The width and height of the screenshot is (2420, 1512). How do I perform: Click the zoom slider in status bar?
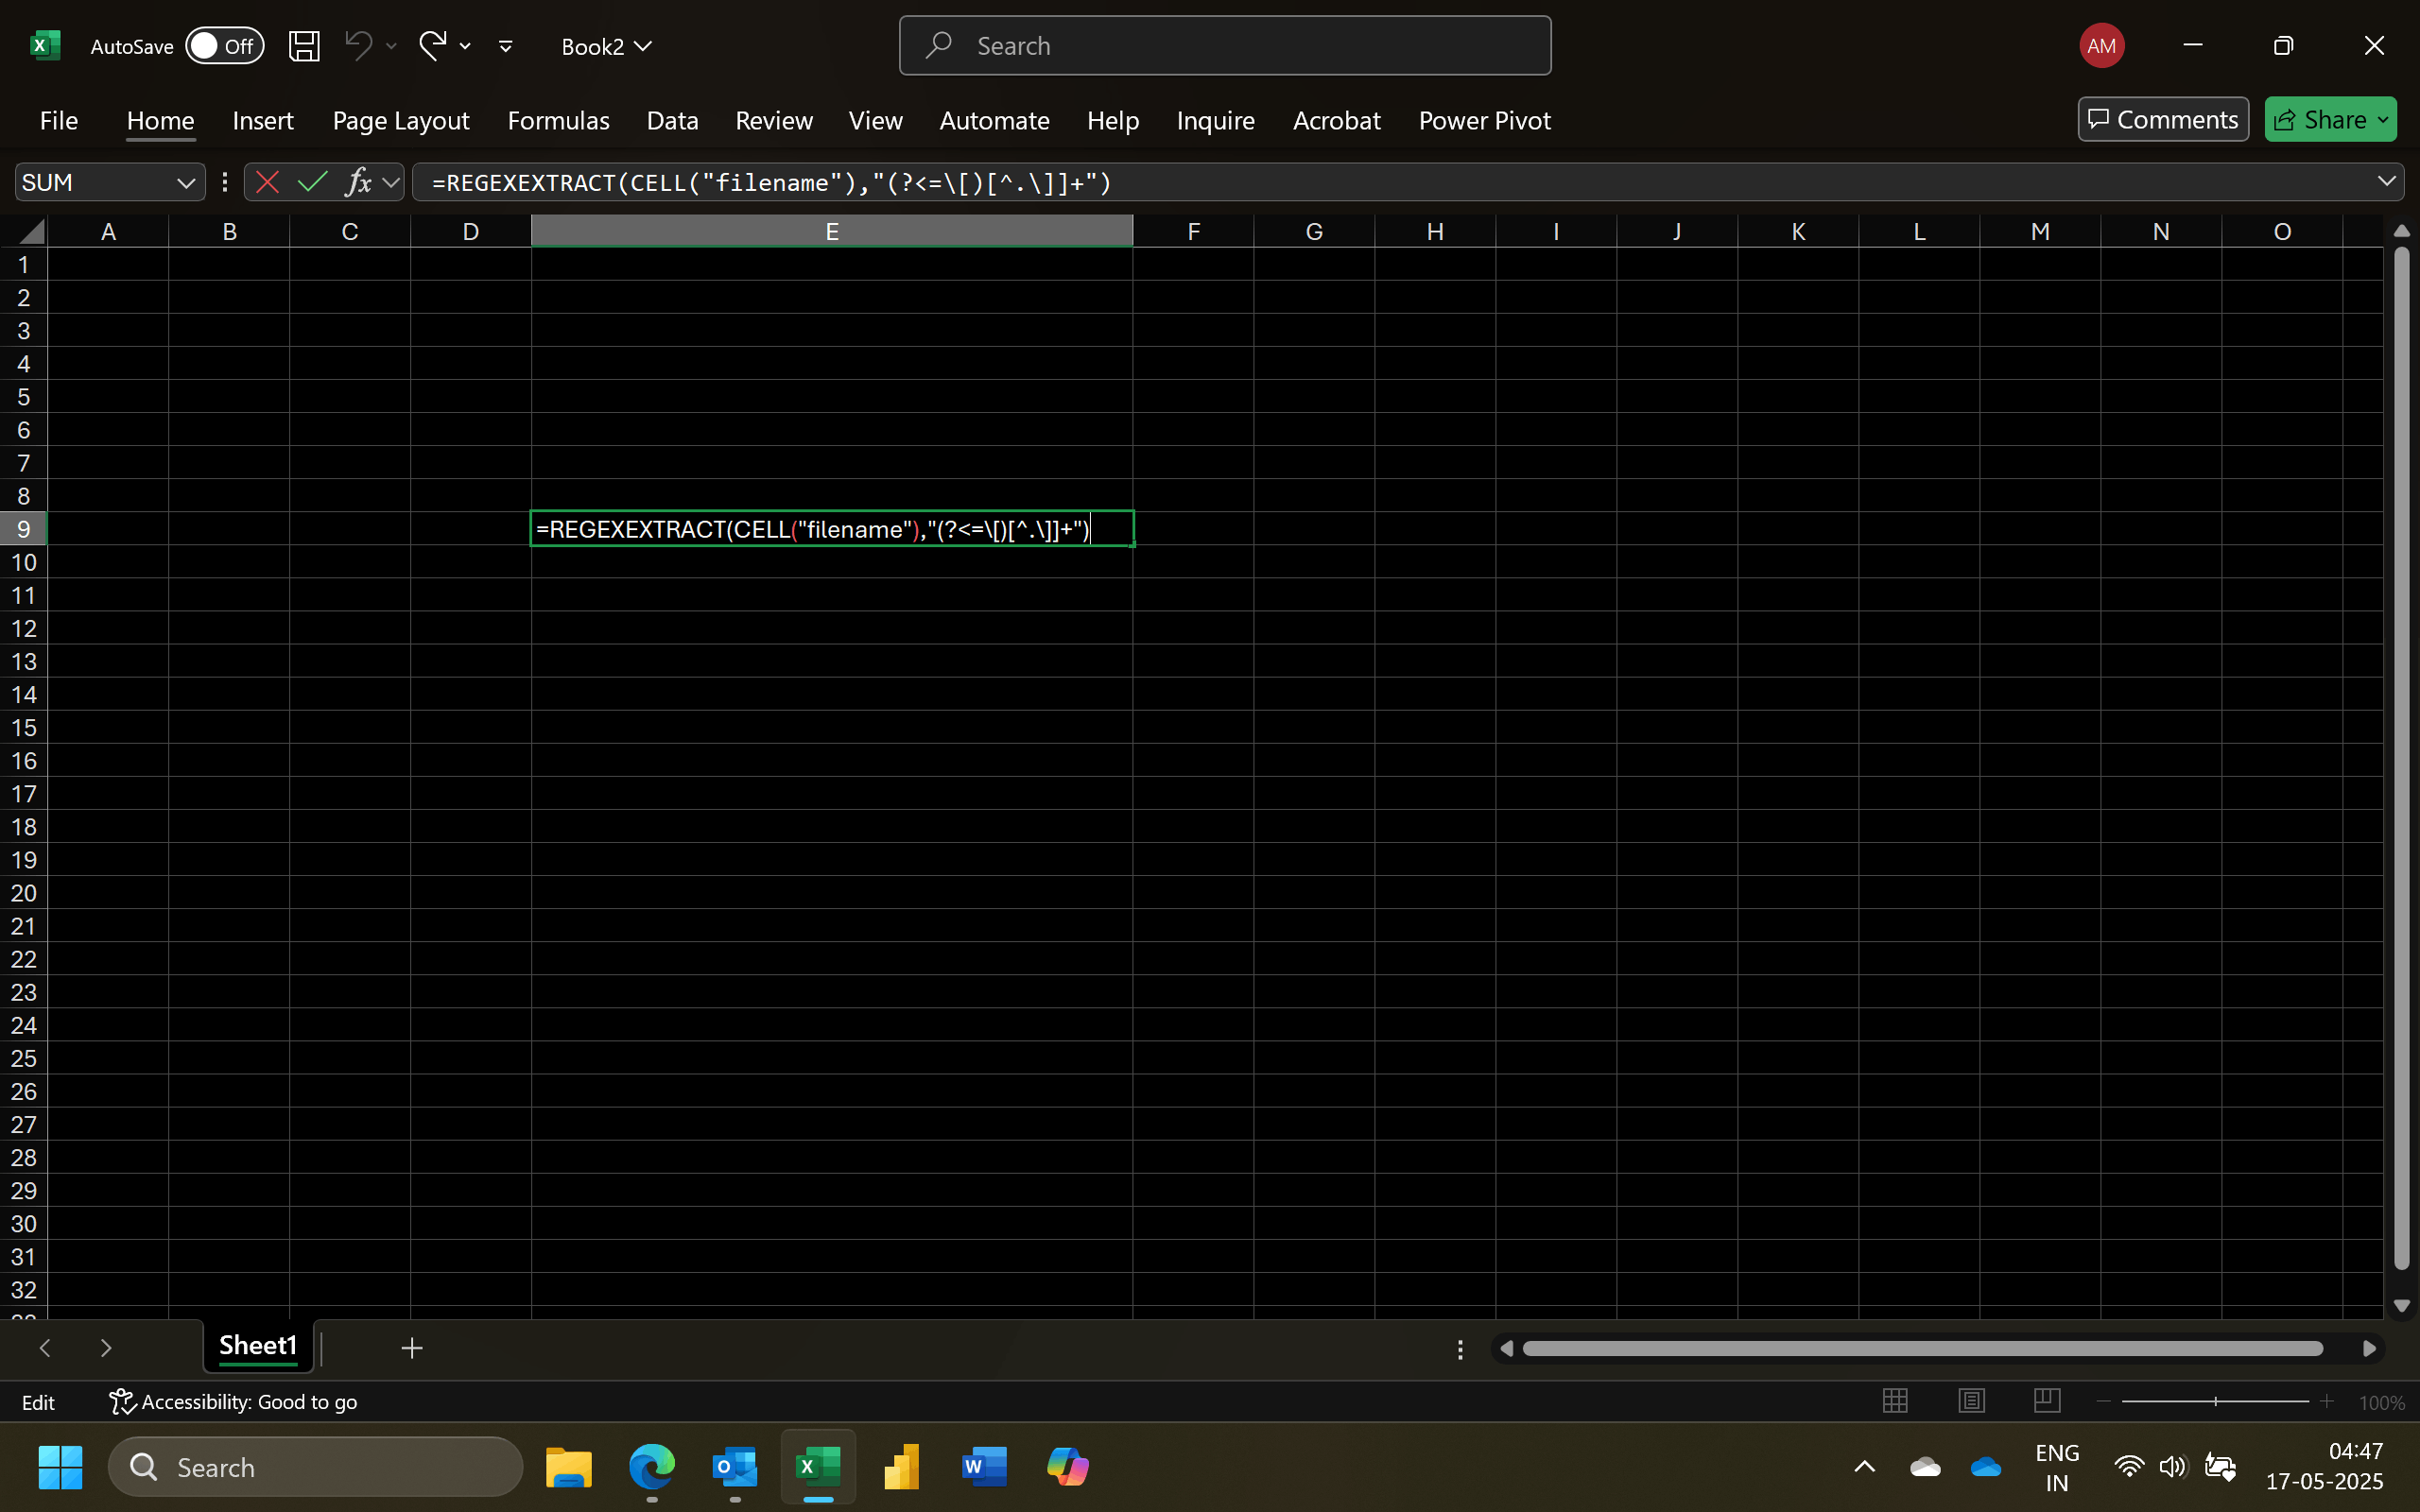[2215, 1401]
